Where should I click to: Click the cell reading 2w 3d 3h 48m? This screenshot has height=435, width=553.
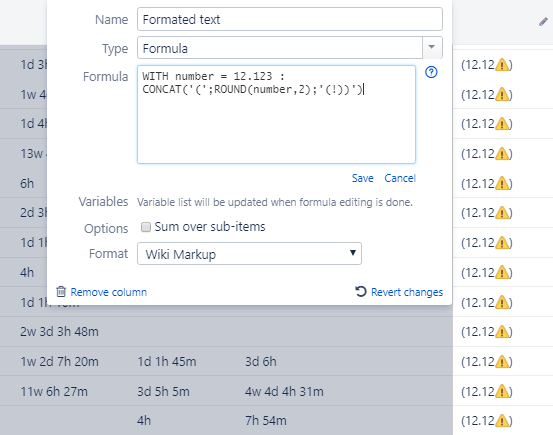coord(59,332)
